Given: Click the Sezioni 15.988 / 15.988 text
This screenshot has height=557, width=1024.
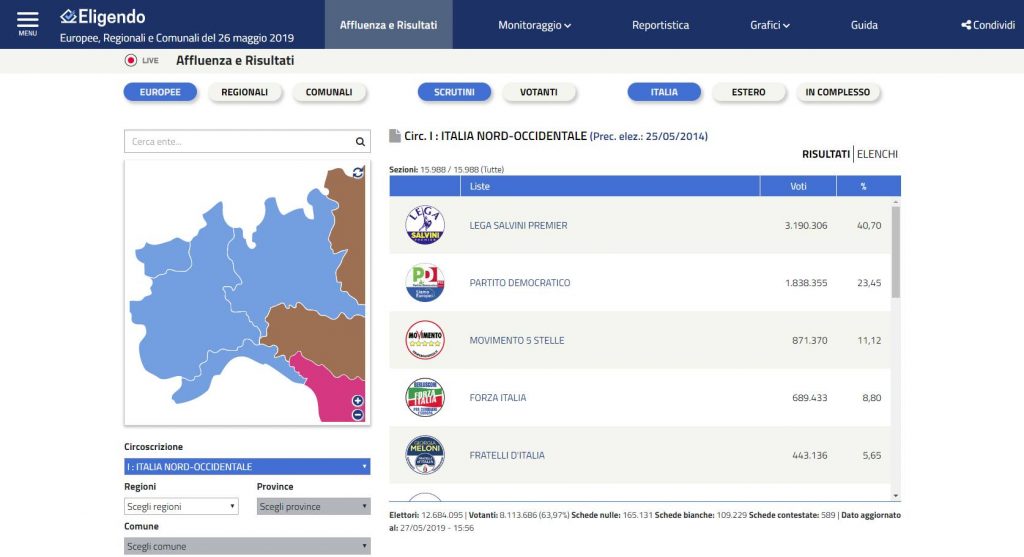Looking at the screenshot, I should coord(447,170).
